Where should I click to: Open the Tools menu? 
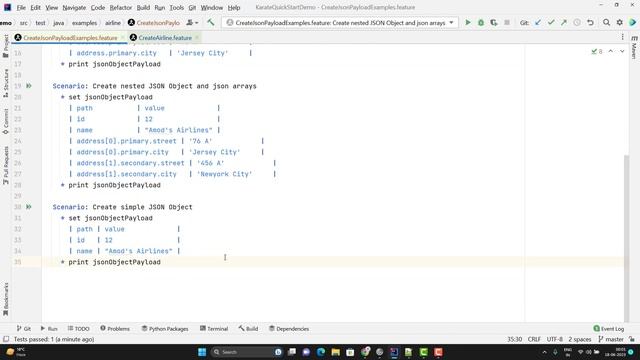coord(177,7)
